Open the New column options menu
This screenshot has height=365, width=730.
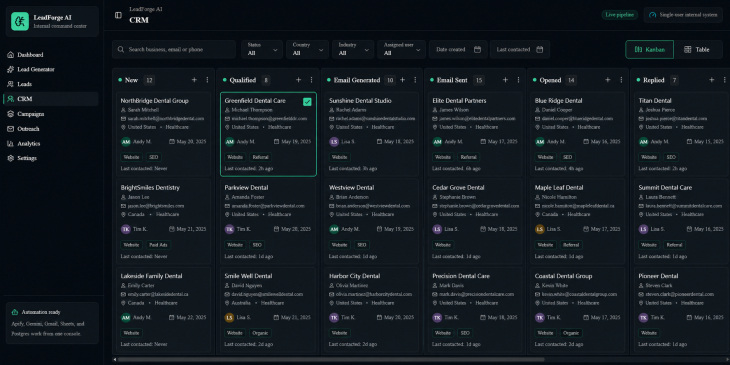207,80
